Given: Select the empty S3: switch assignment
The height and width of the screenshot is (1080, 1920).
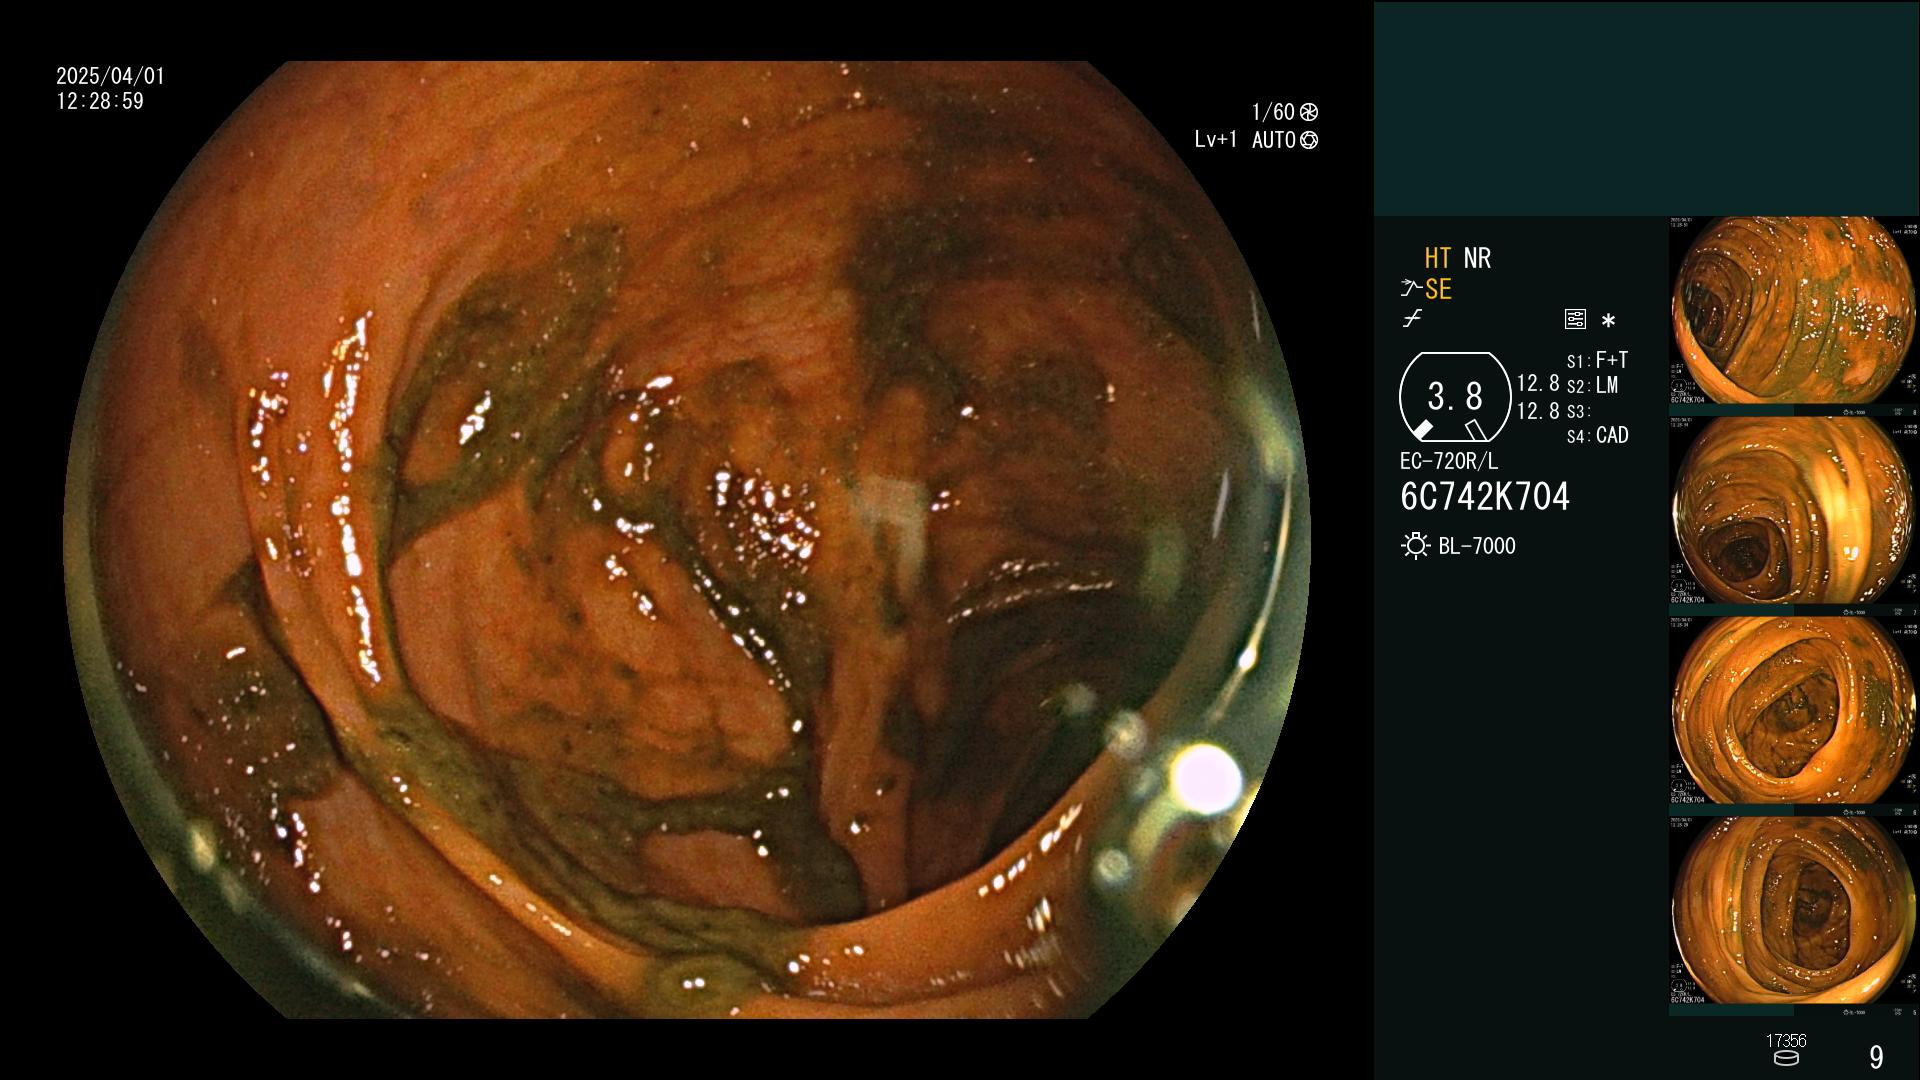Looking at the screenshot, I should tap(1578, 411).
